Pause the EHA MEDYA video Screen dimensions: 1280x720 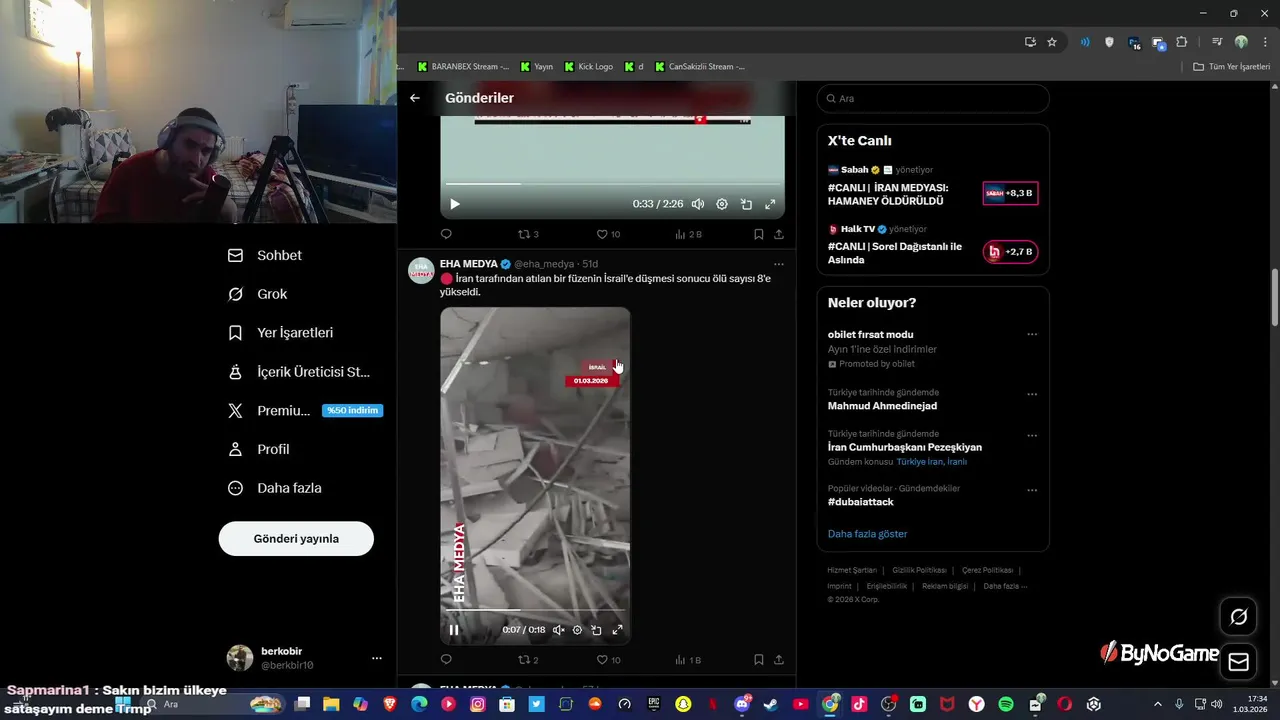click(453, 630)
